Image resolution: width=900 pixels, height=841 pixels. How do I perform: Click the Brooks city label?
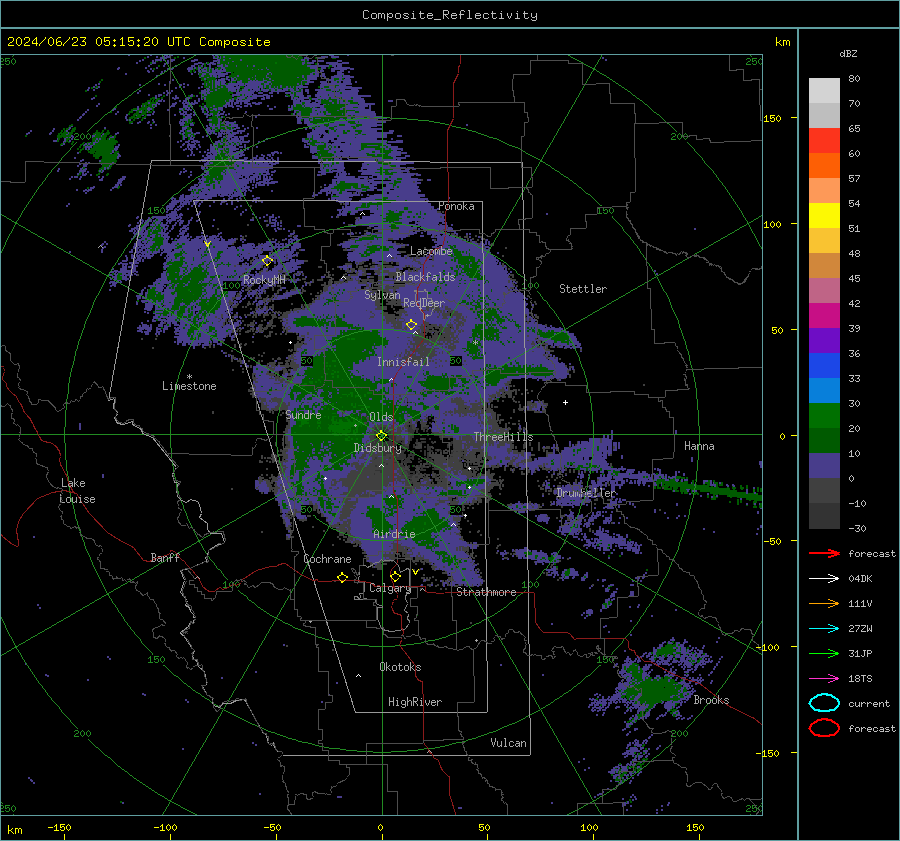[x=711, y=700]
